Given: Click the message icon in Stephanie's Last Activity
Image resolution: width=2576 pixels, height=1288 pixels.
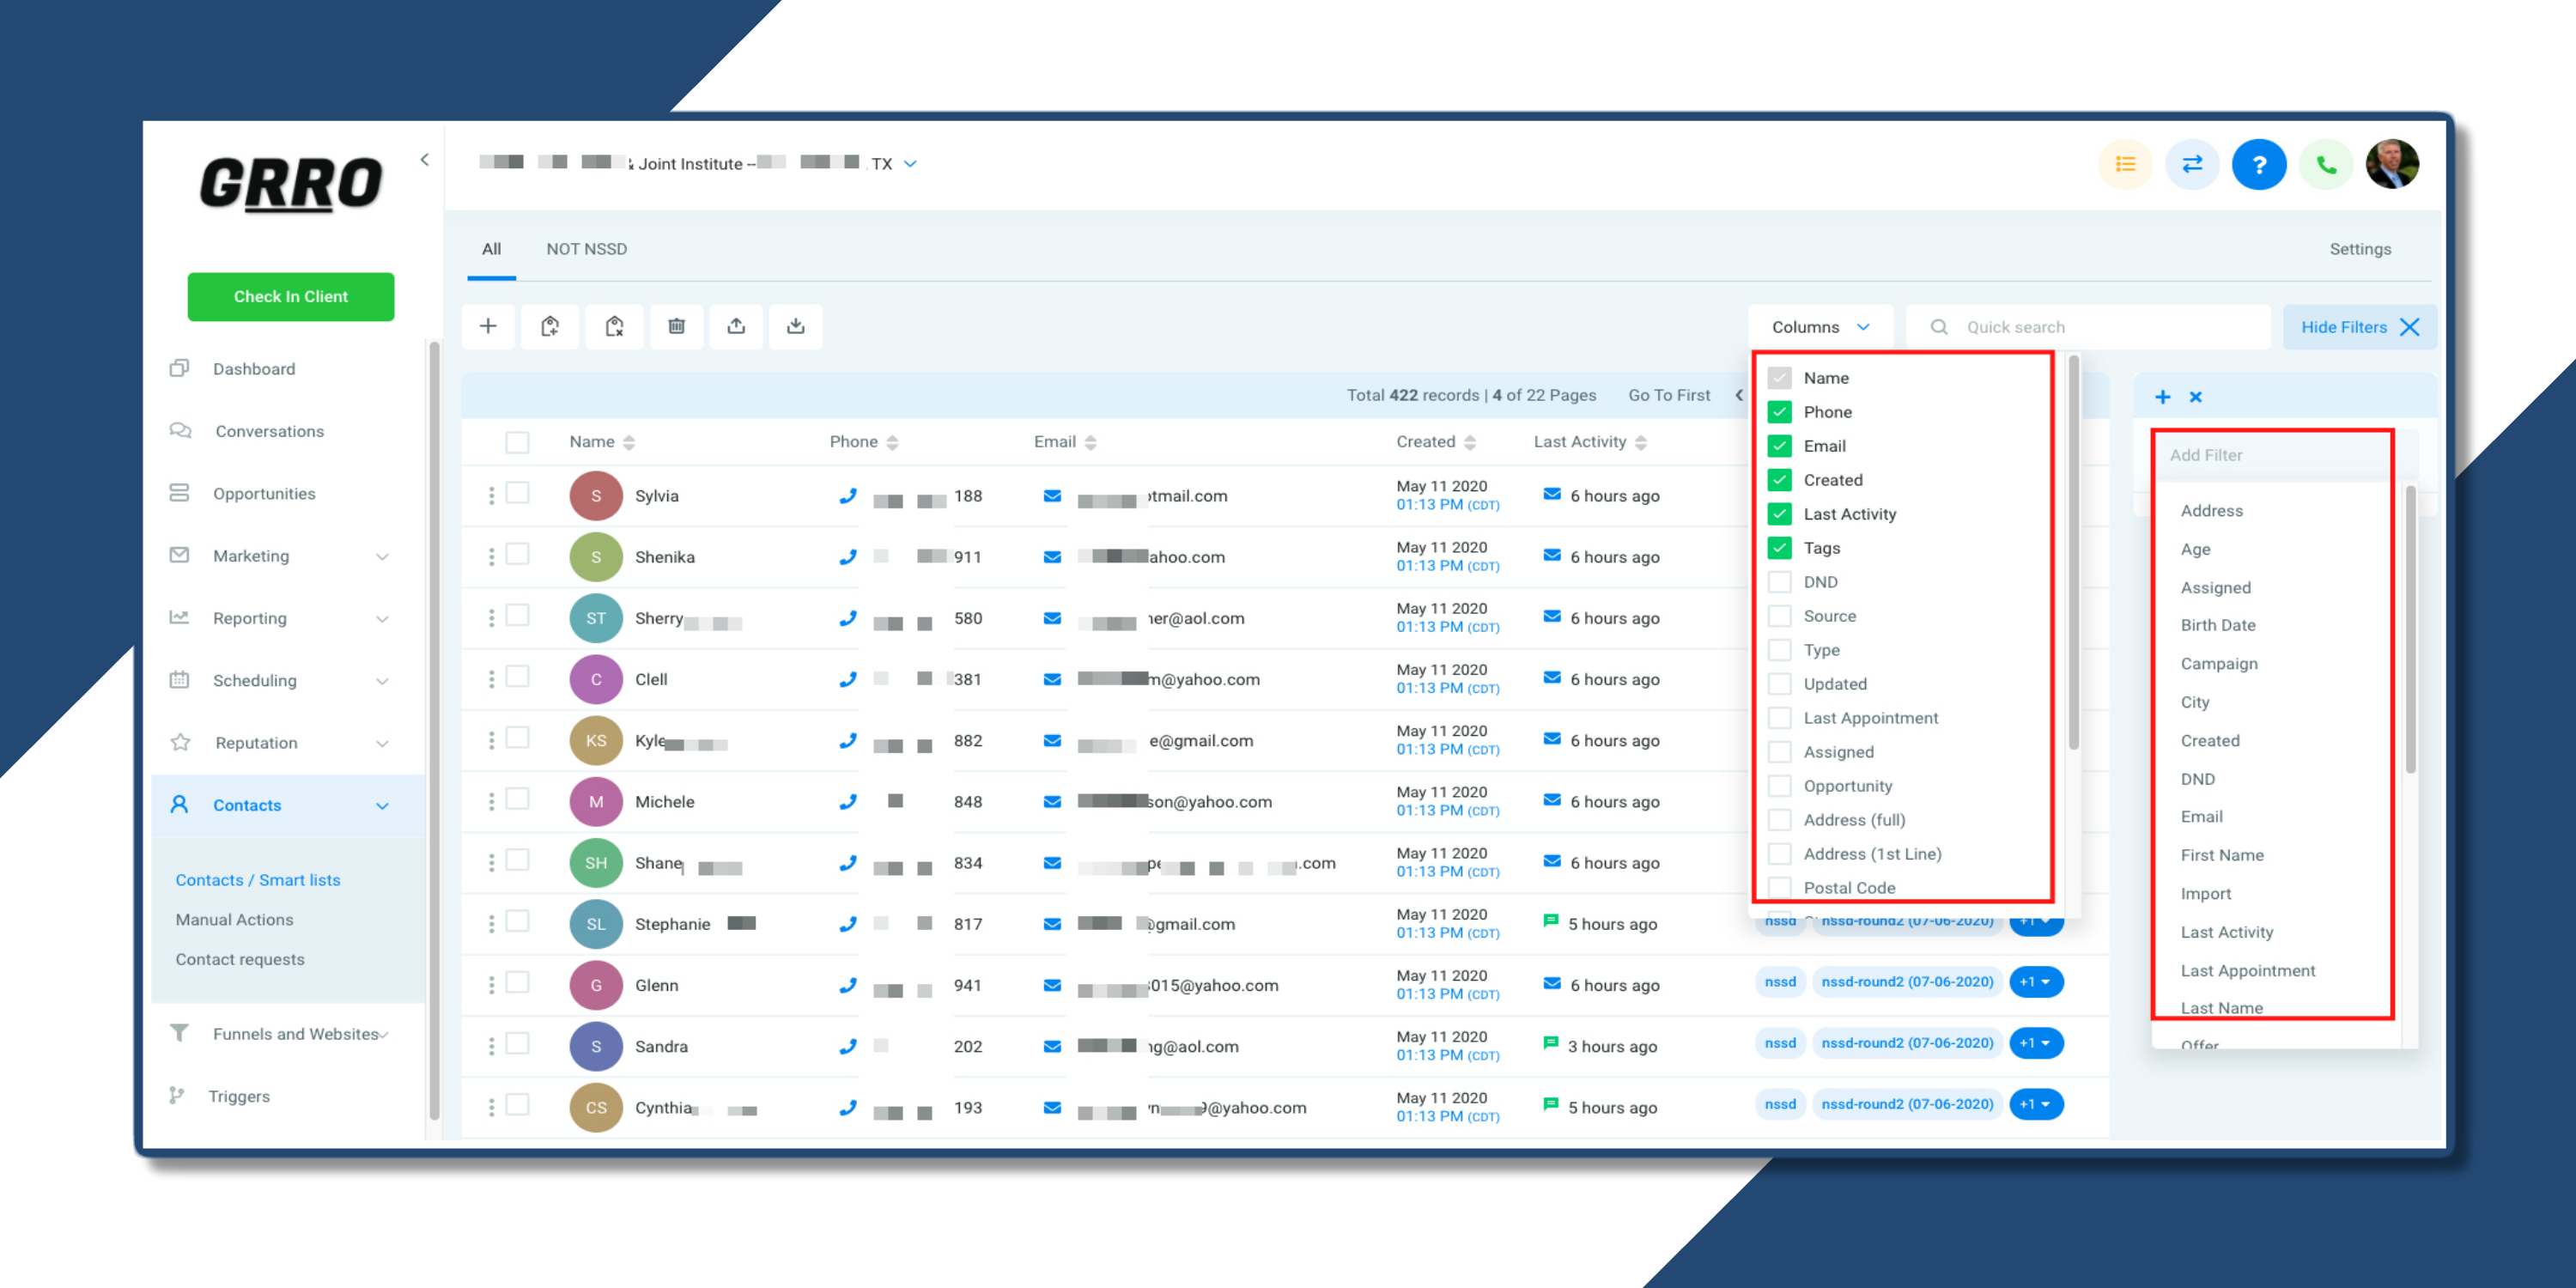Looking at the screenshot, I should pos(1550,921).
